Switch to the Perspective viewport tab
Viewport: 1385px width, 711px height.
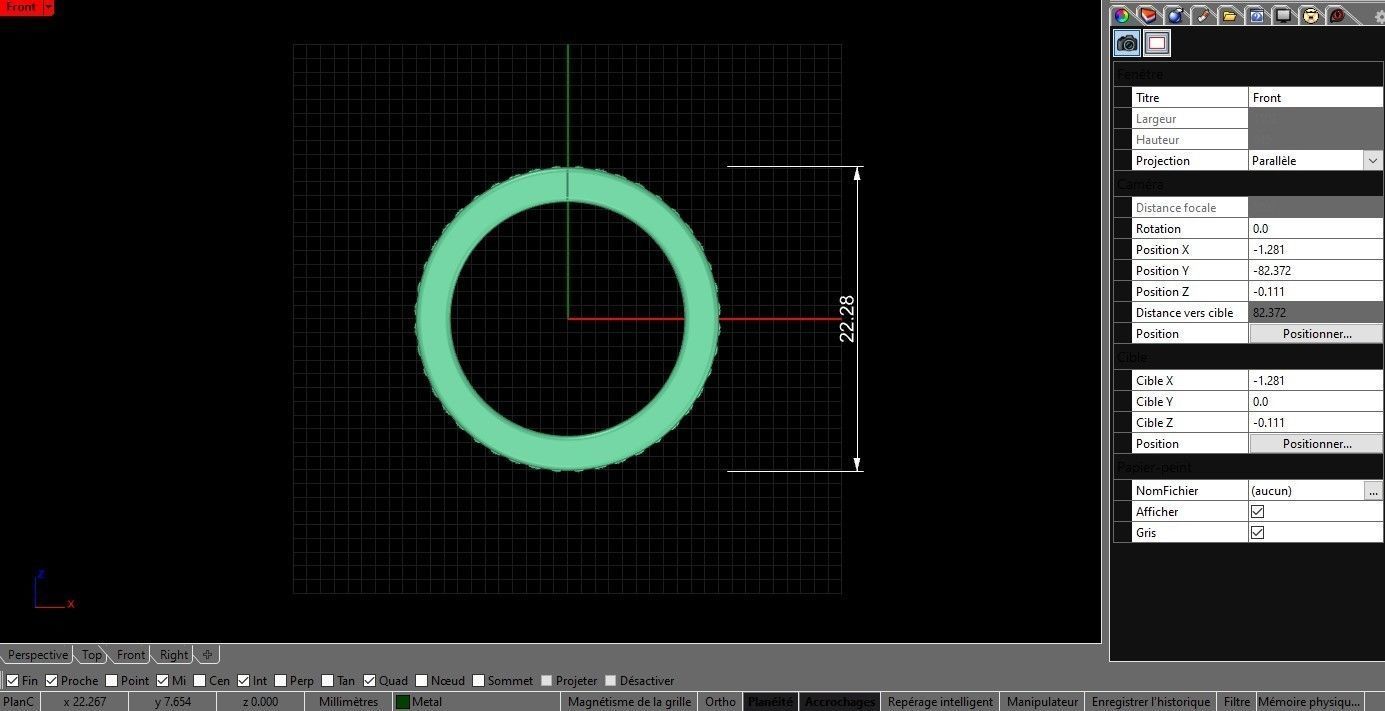tap(37, 655)
